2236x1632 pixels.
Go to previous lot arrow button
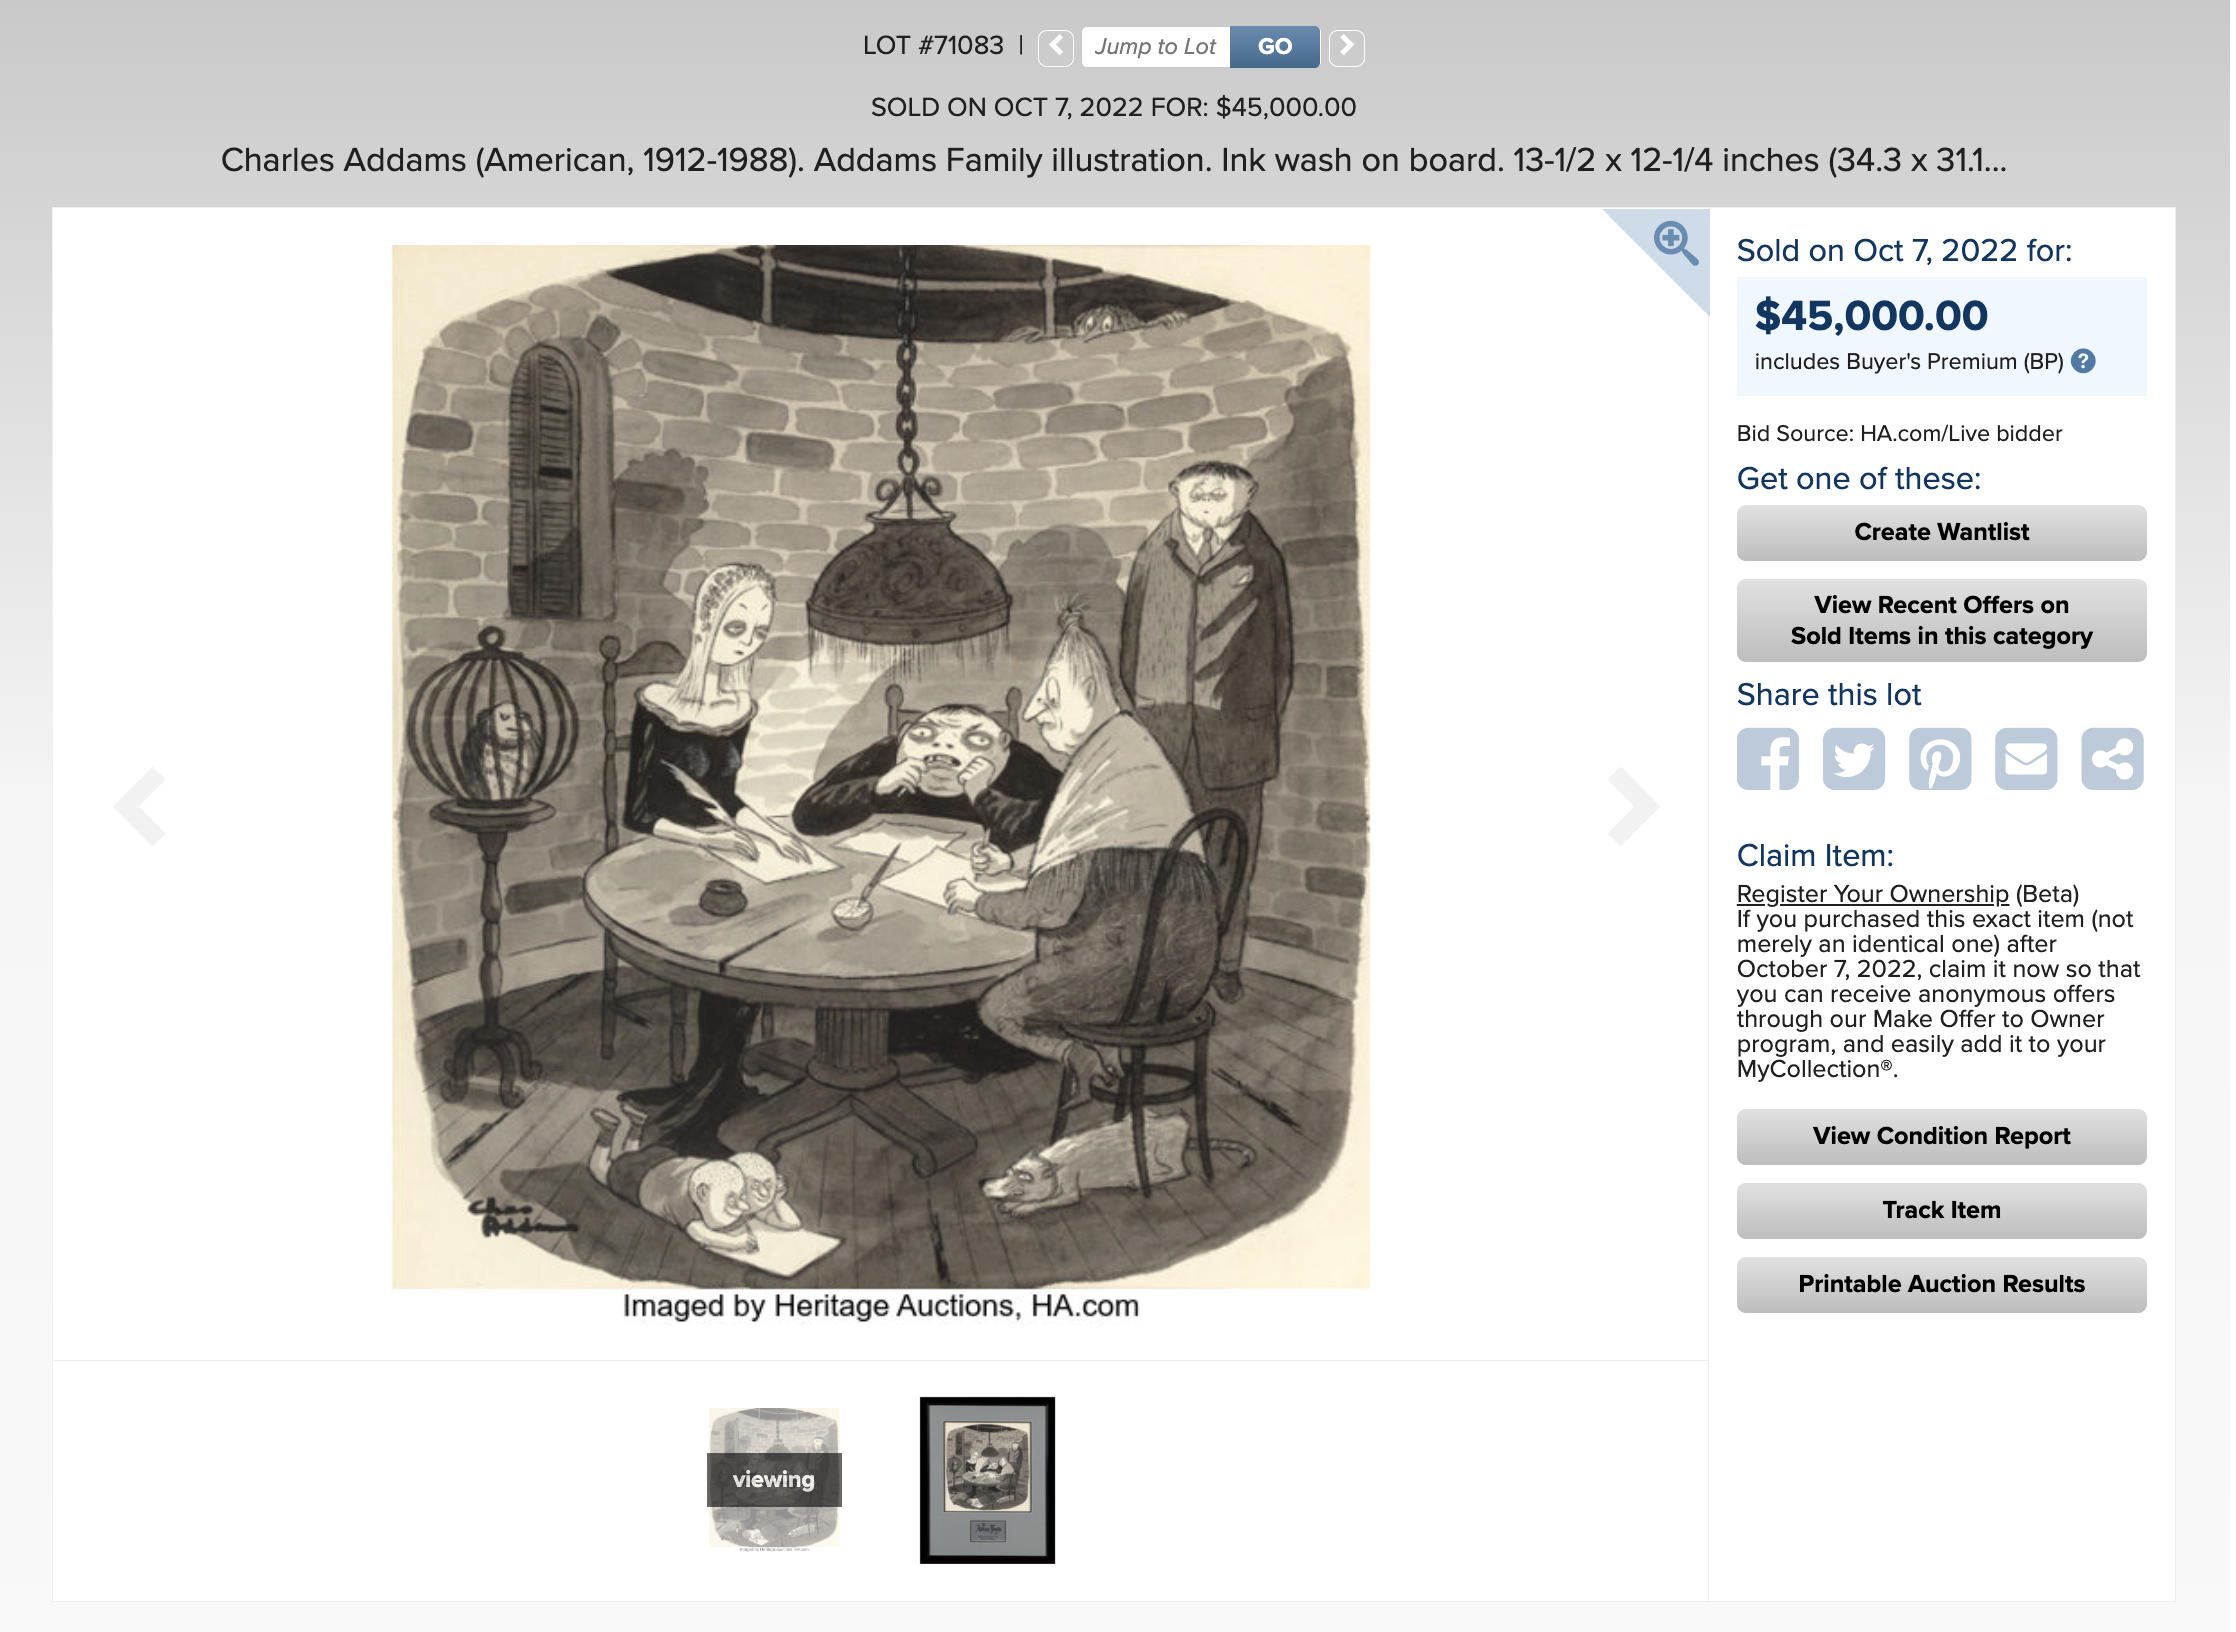pyautogui.click(x=1055, y=47)
